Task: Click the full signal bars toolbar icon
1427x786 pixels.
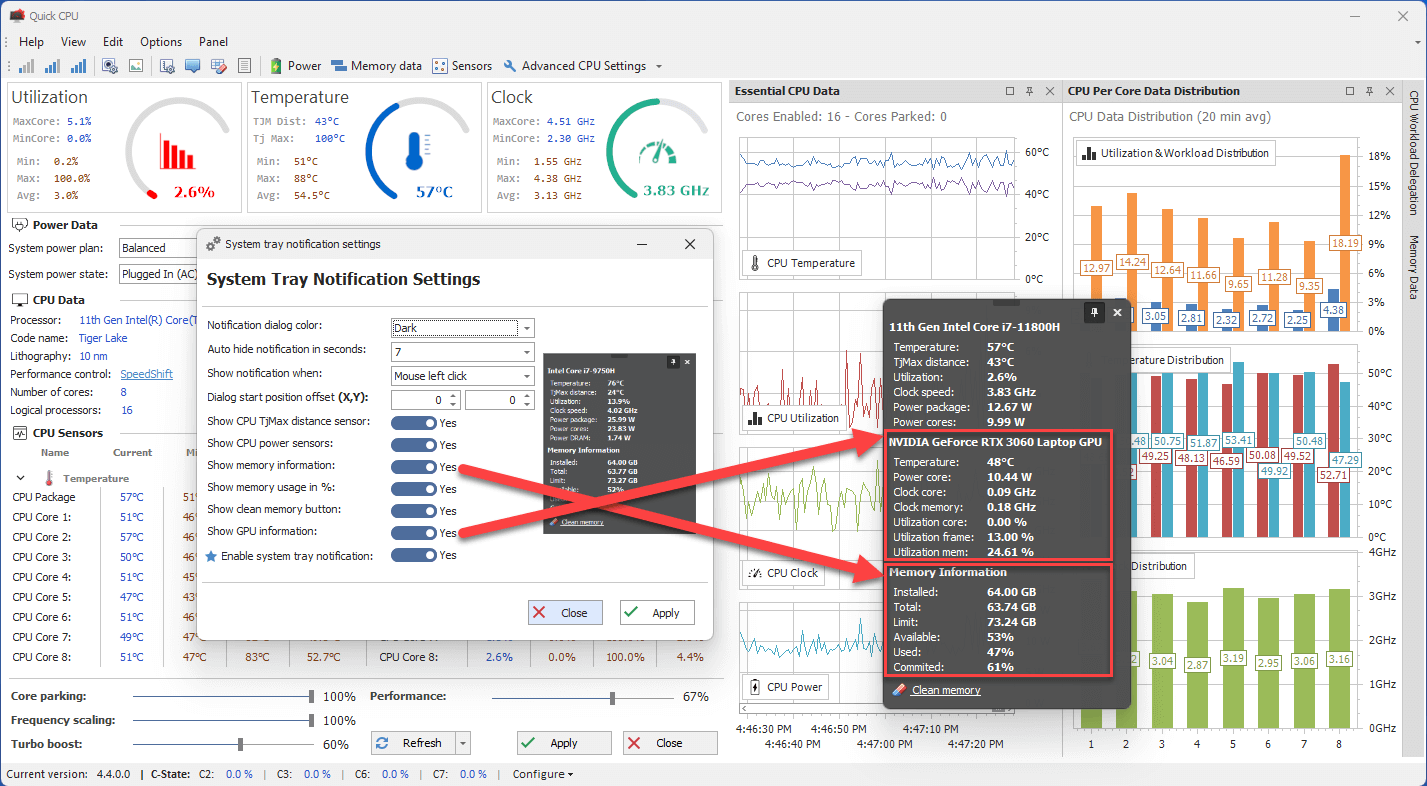Action: (x=78, y=66)
